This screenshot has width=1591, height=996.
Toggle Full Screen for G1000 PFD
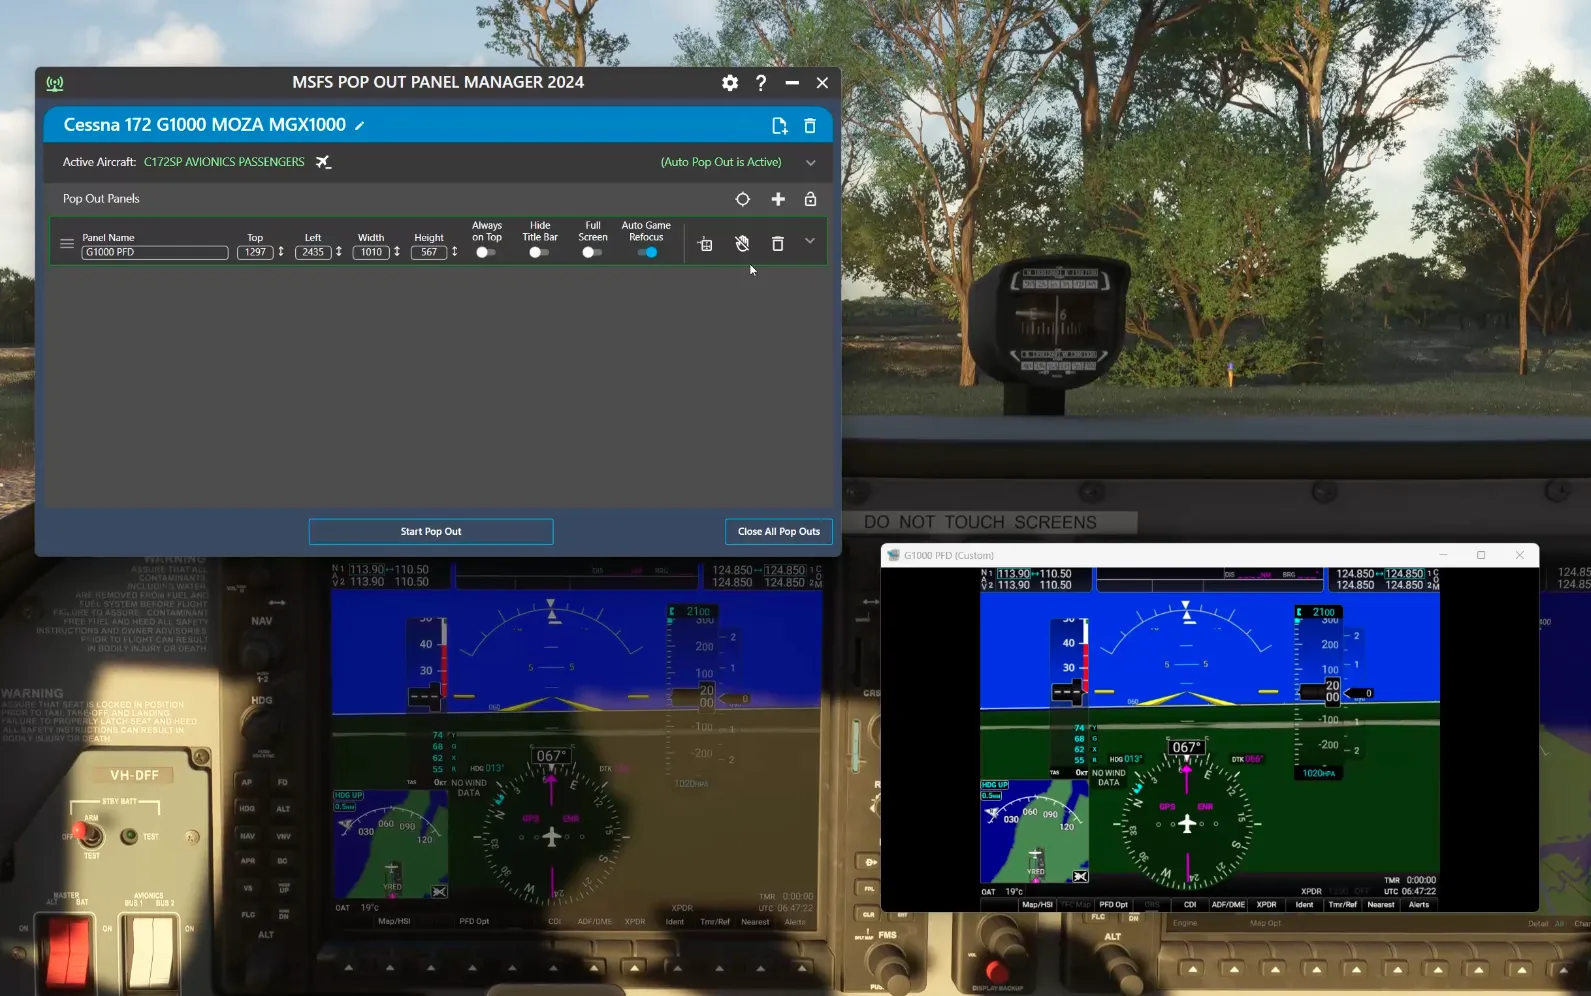(591, 252)
